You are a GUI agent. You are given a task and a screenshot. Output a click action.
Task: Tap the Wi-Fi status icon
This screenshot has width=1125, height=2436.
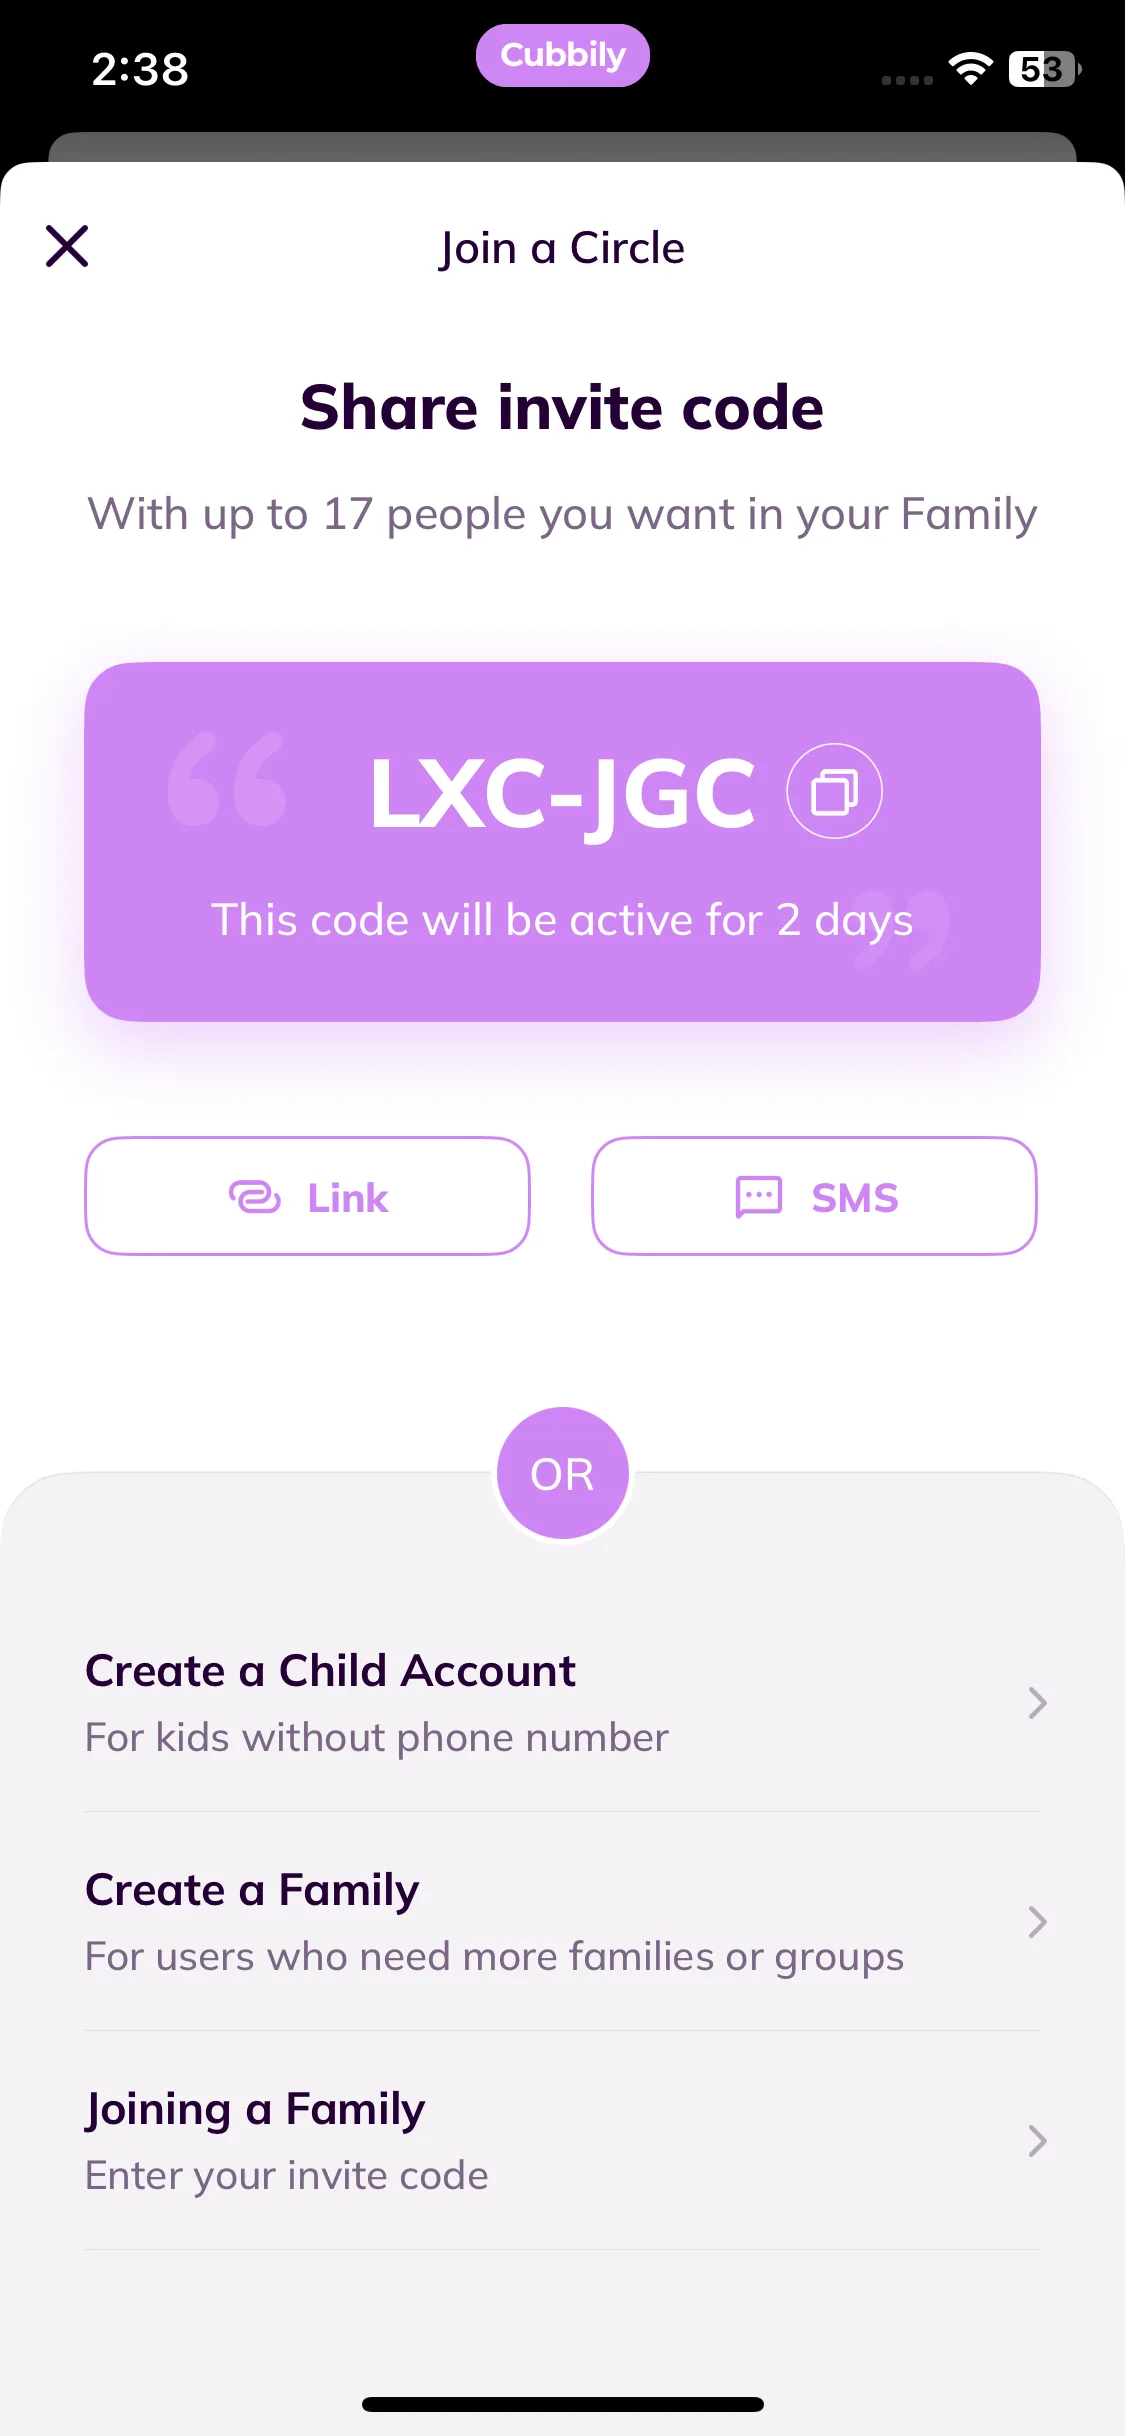tap(970, 68)
